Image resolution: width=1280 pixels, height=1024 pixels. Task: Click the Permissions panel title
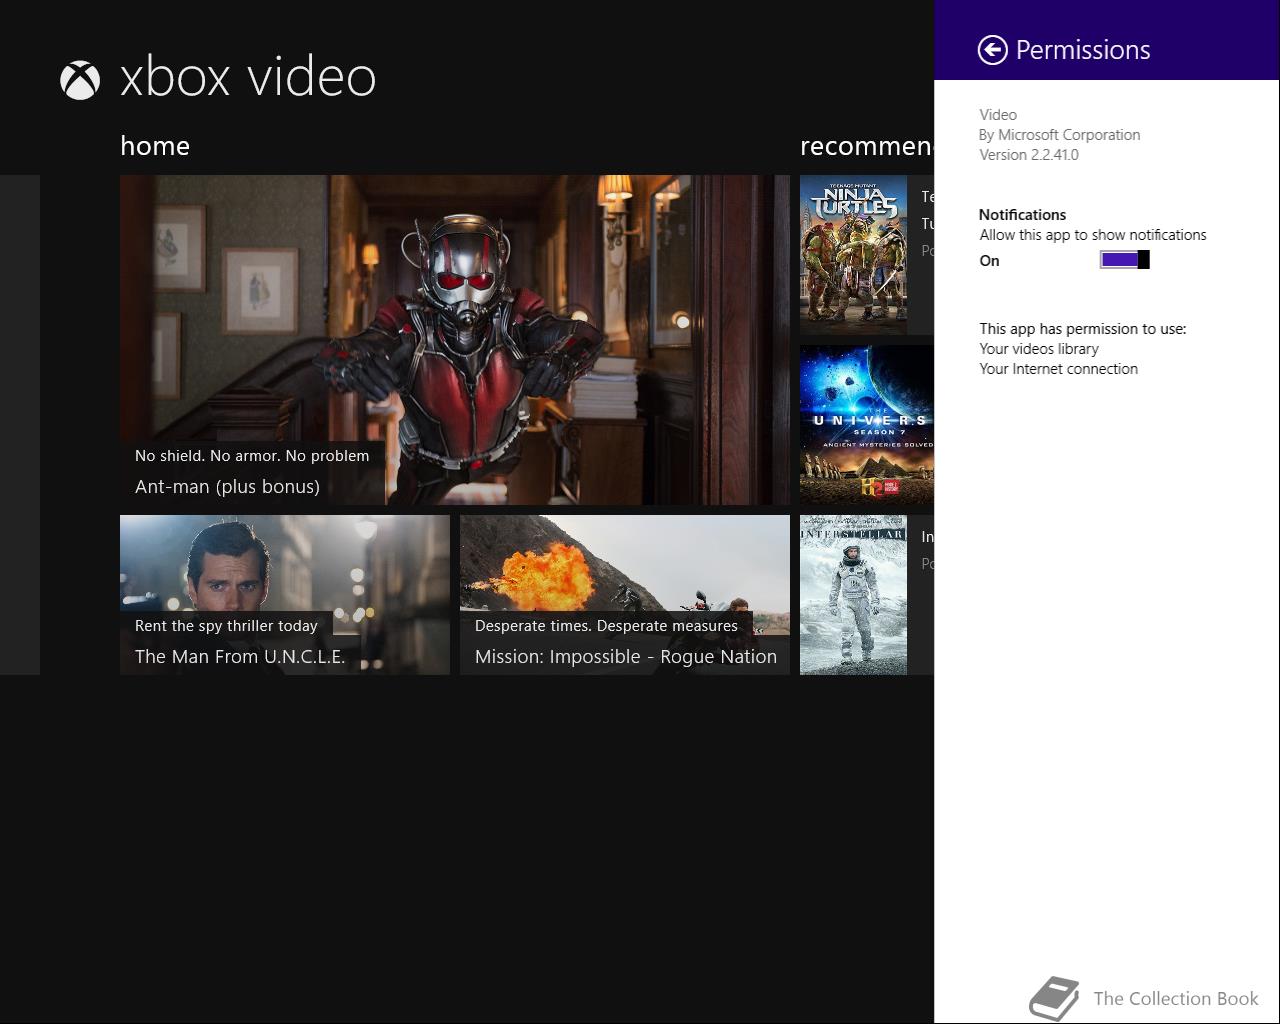click(x=1083, y=50)
